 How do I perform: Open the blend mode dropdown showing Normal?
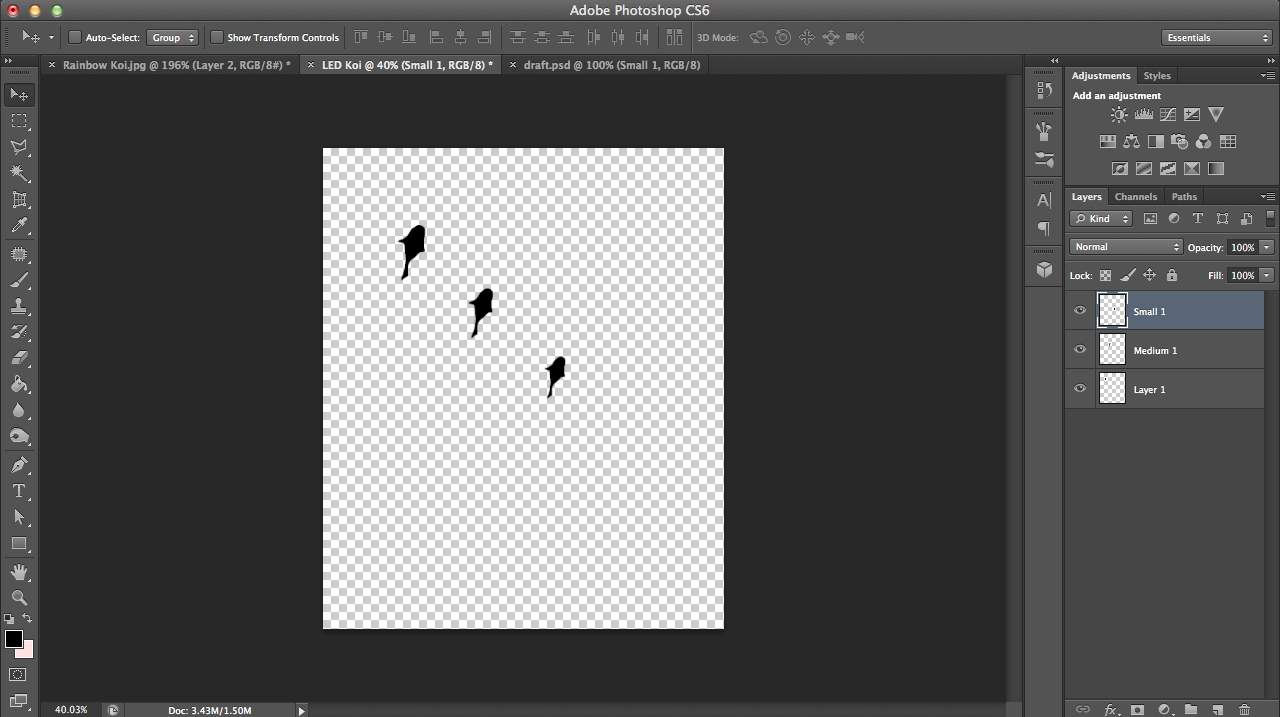coord(1125,246)
